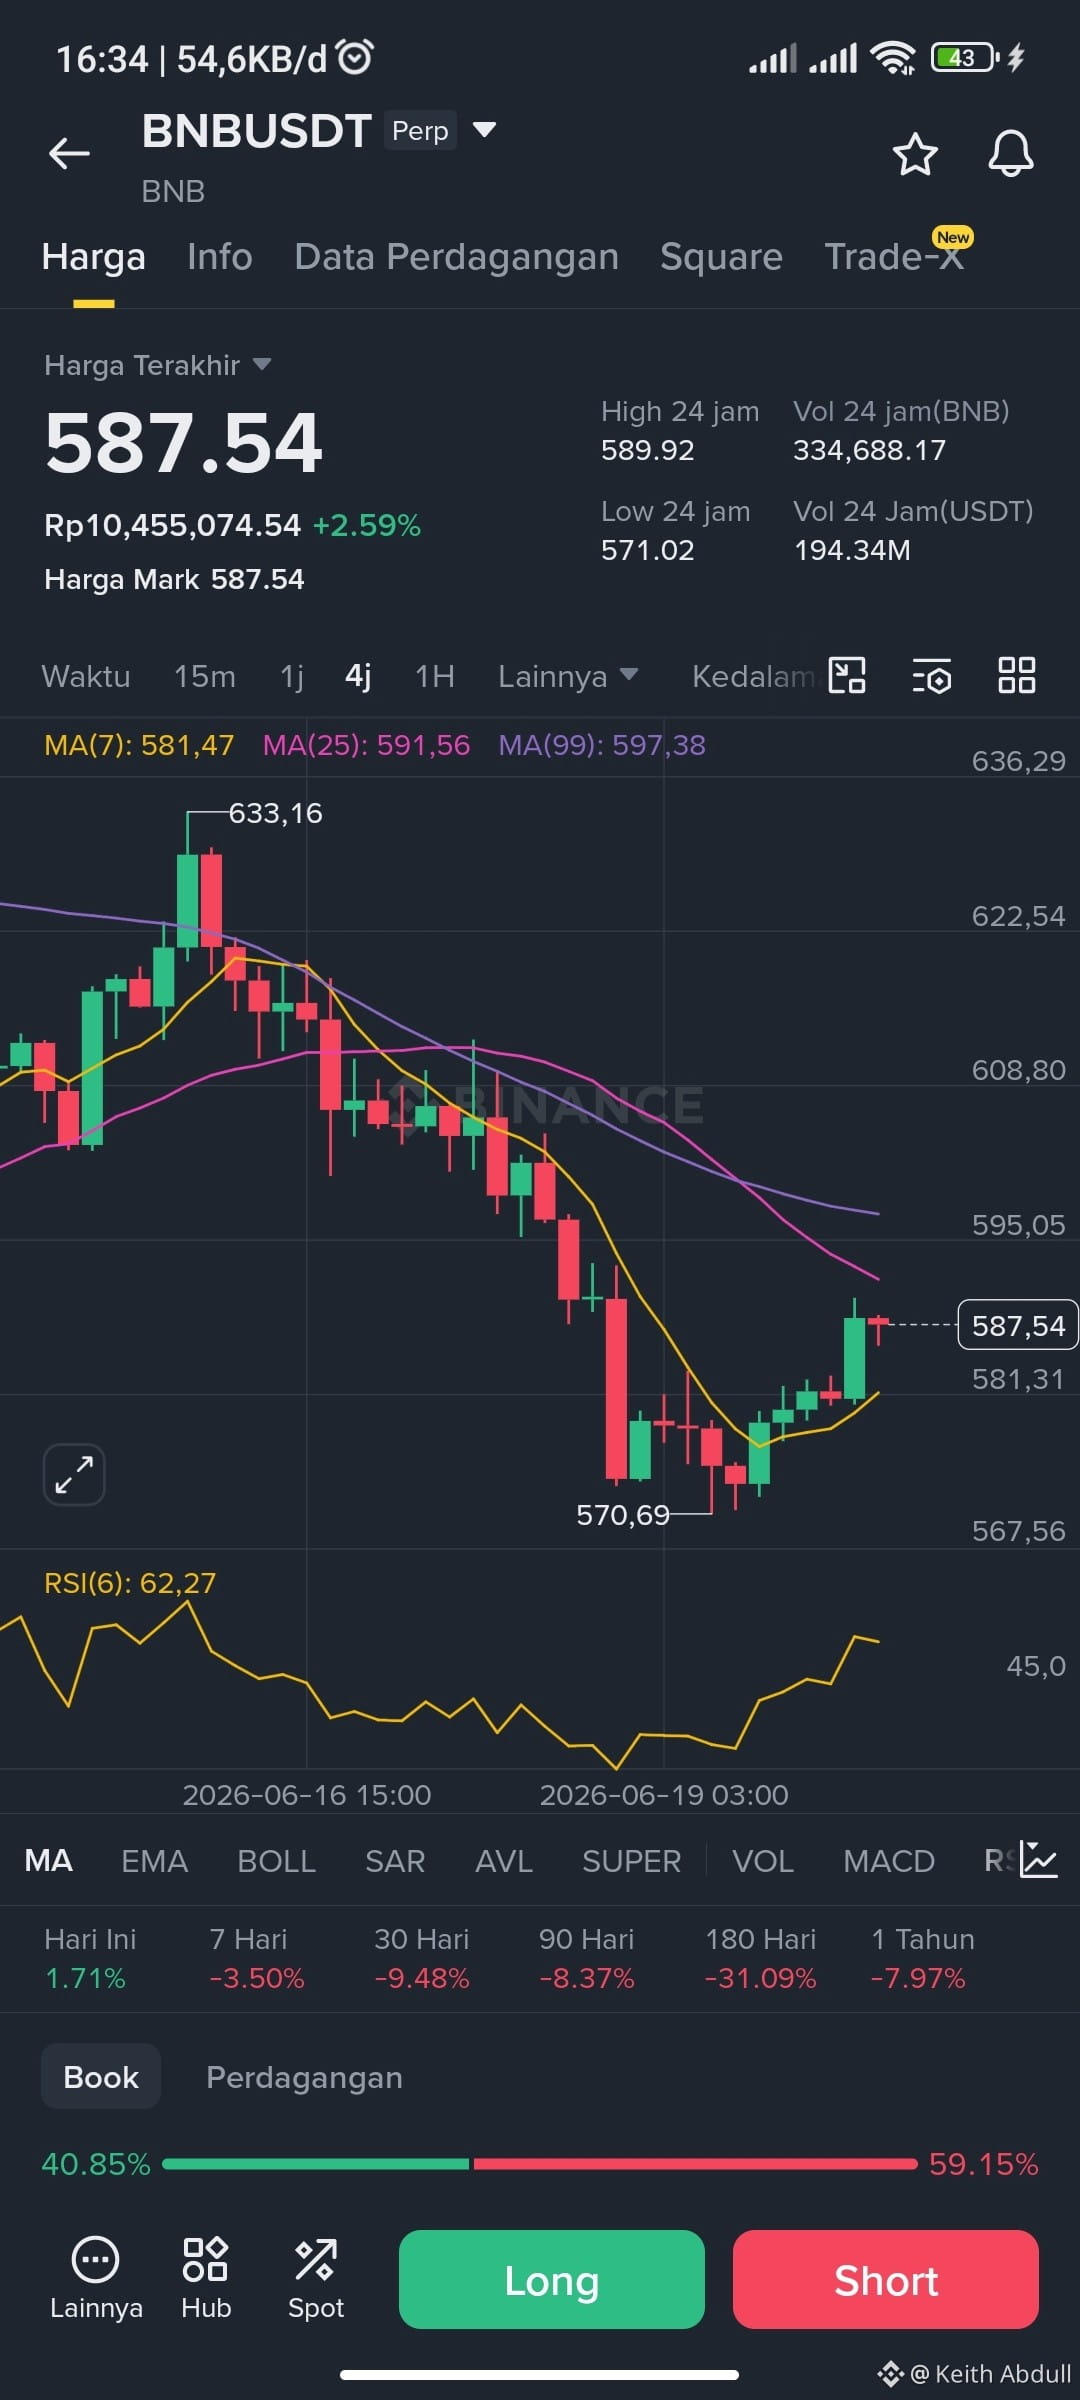Tap the 1 Tahun -7.97% change

pyautogui.click(x=922, y=1958)
